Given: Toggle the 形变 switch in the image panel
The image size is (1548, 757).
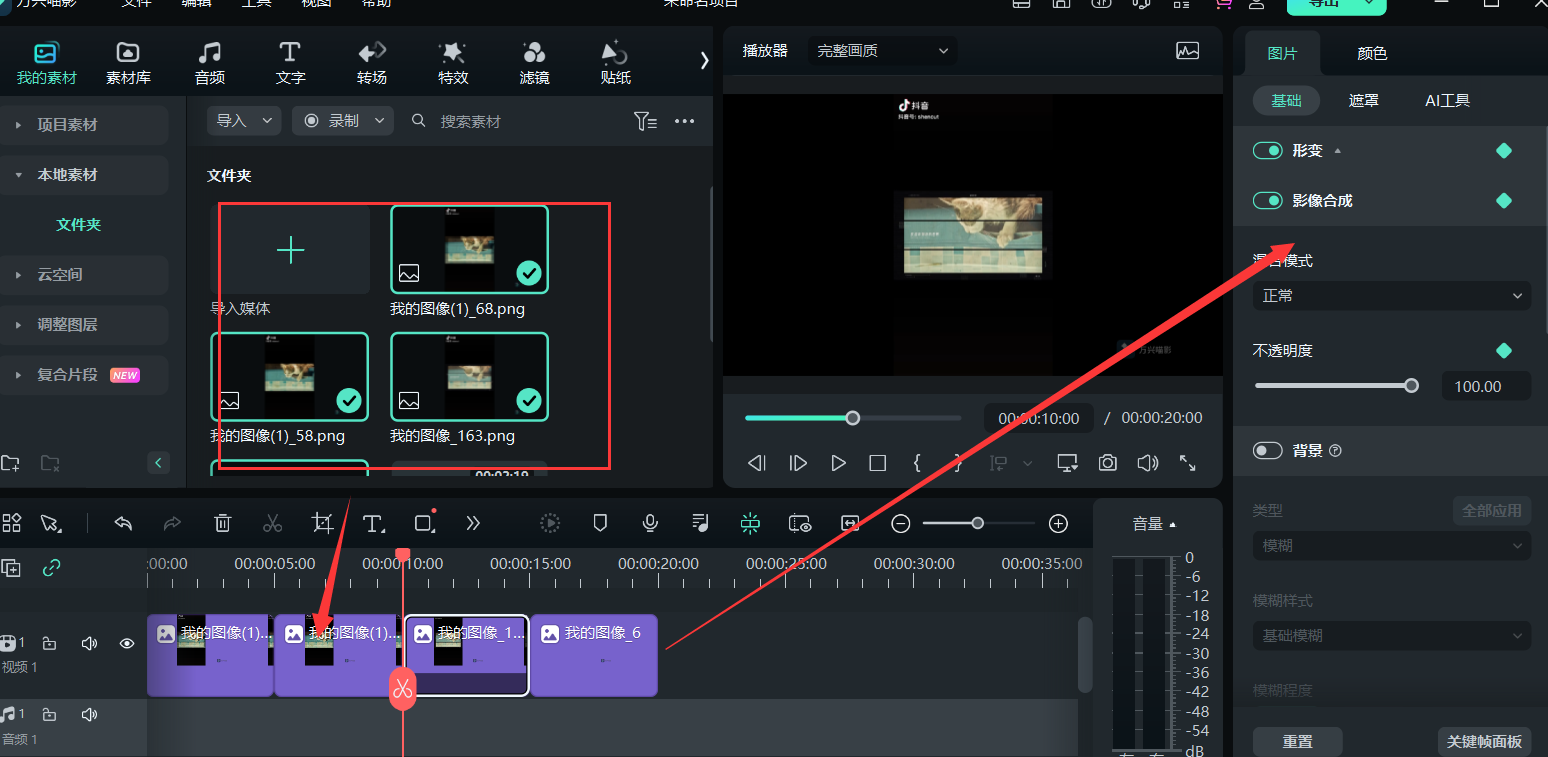Looking at the screenshot, I should (1267, 150).
